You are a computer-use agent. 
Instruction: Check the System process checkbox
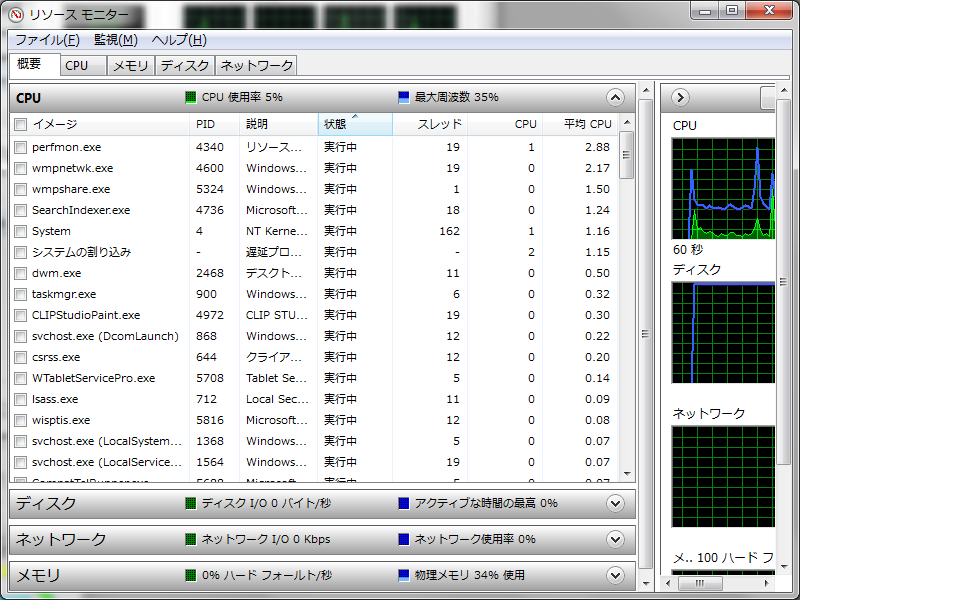[21, 231]
